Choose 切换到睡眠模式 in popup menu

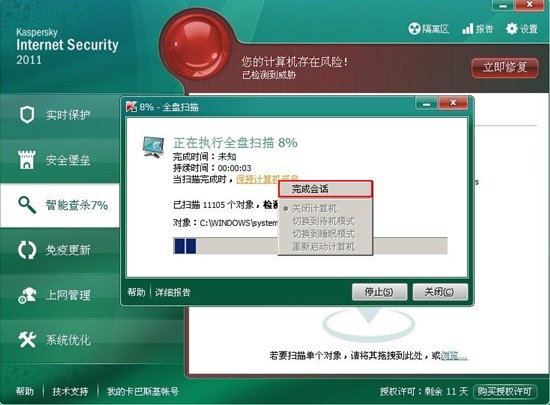[324, 234]
